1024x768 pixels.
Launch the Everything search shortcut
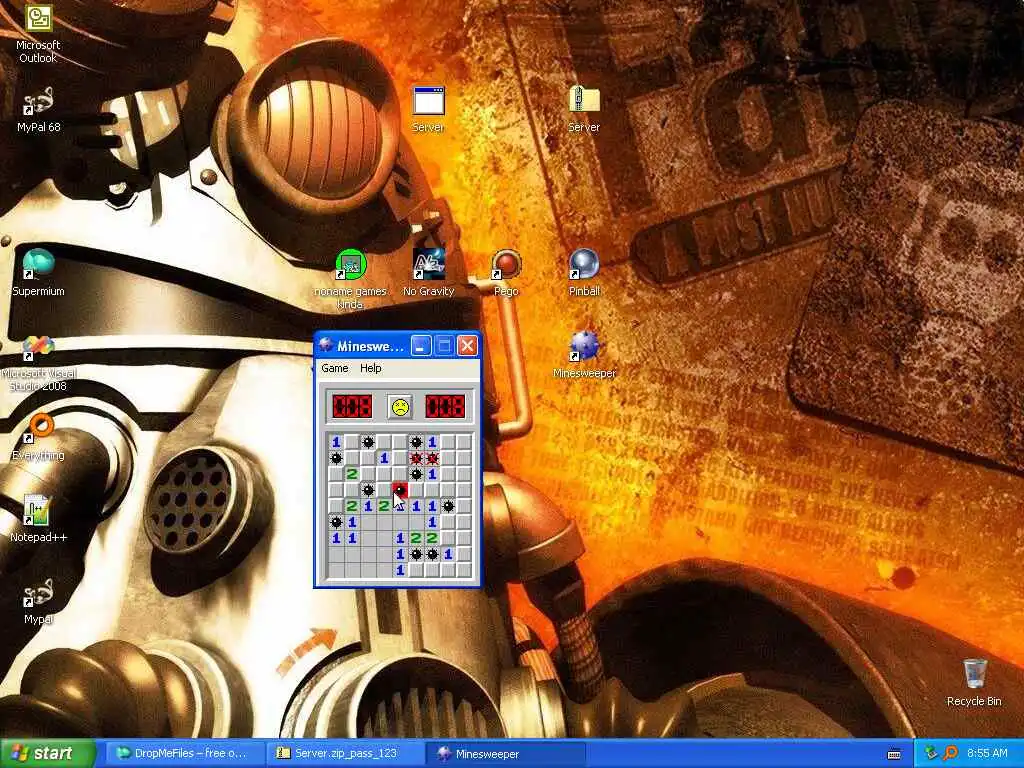pos(38,437)
